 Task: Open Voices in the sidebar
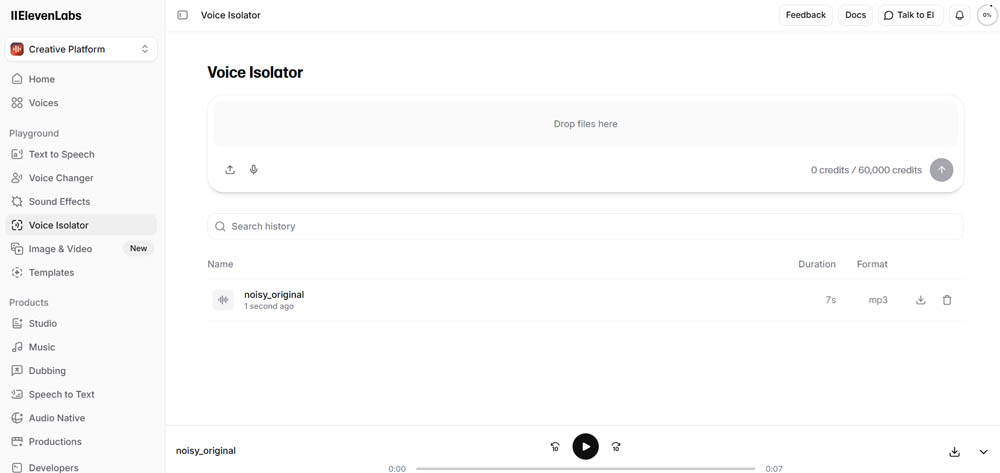click(x=81, y=103)
